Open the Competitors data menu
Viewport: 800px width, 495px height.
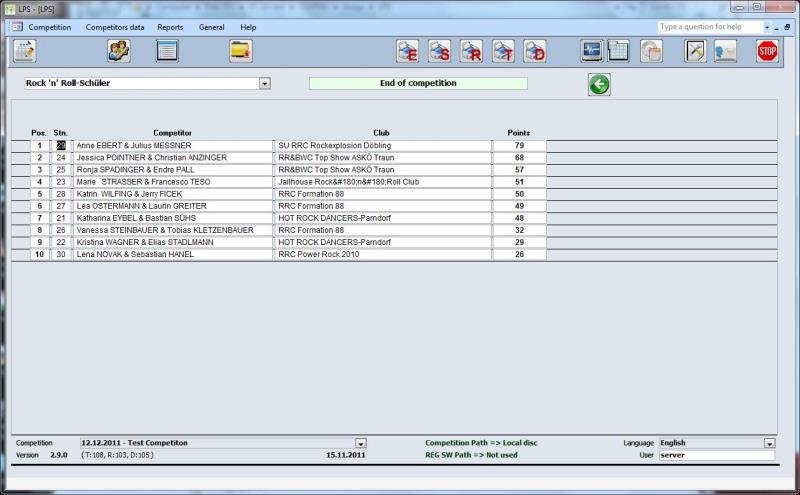point(115,27)
